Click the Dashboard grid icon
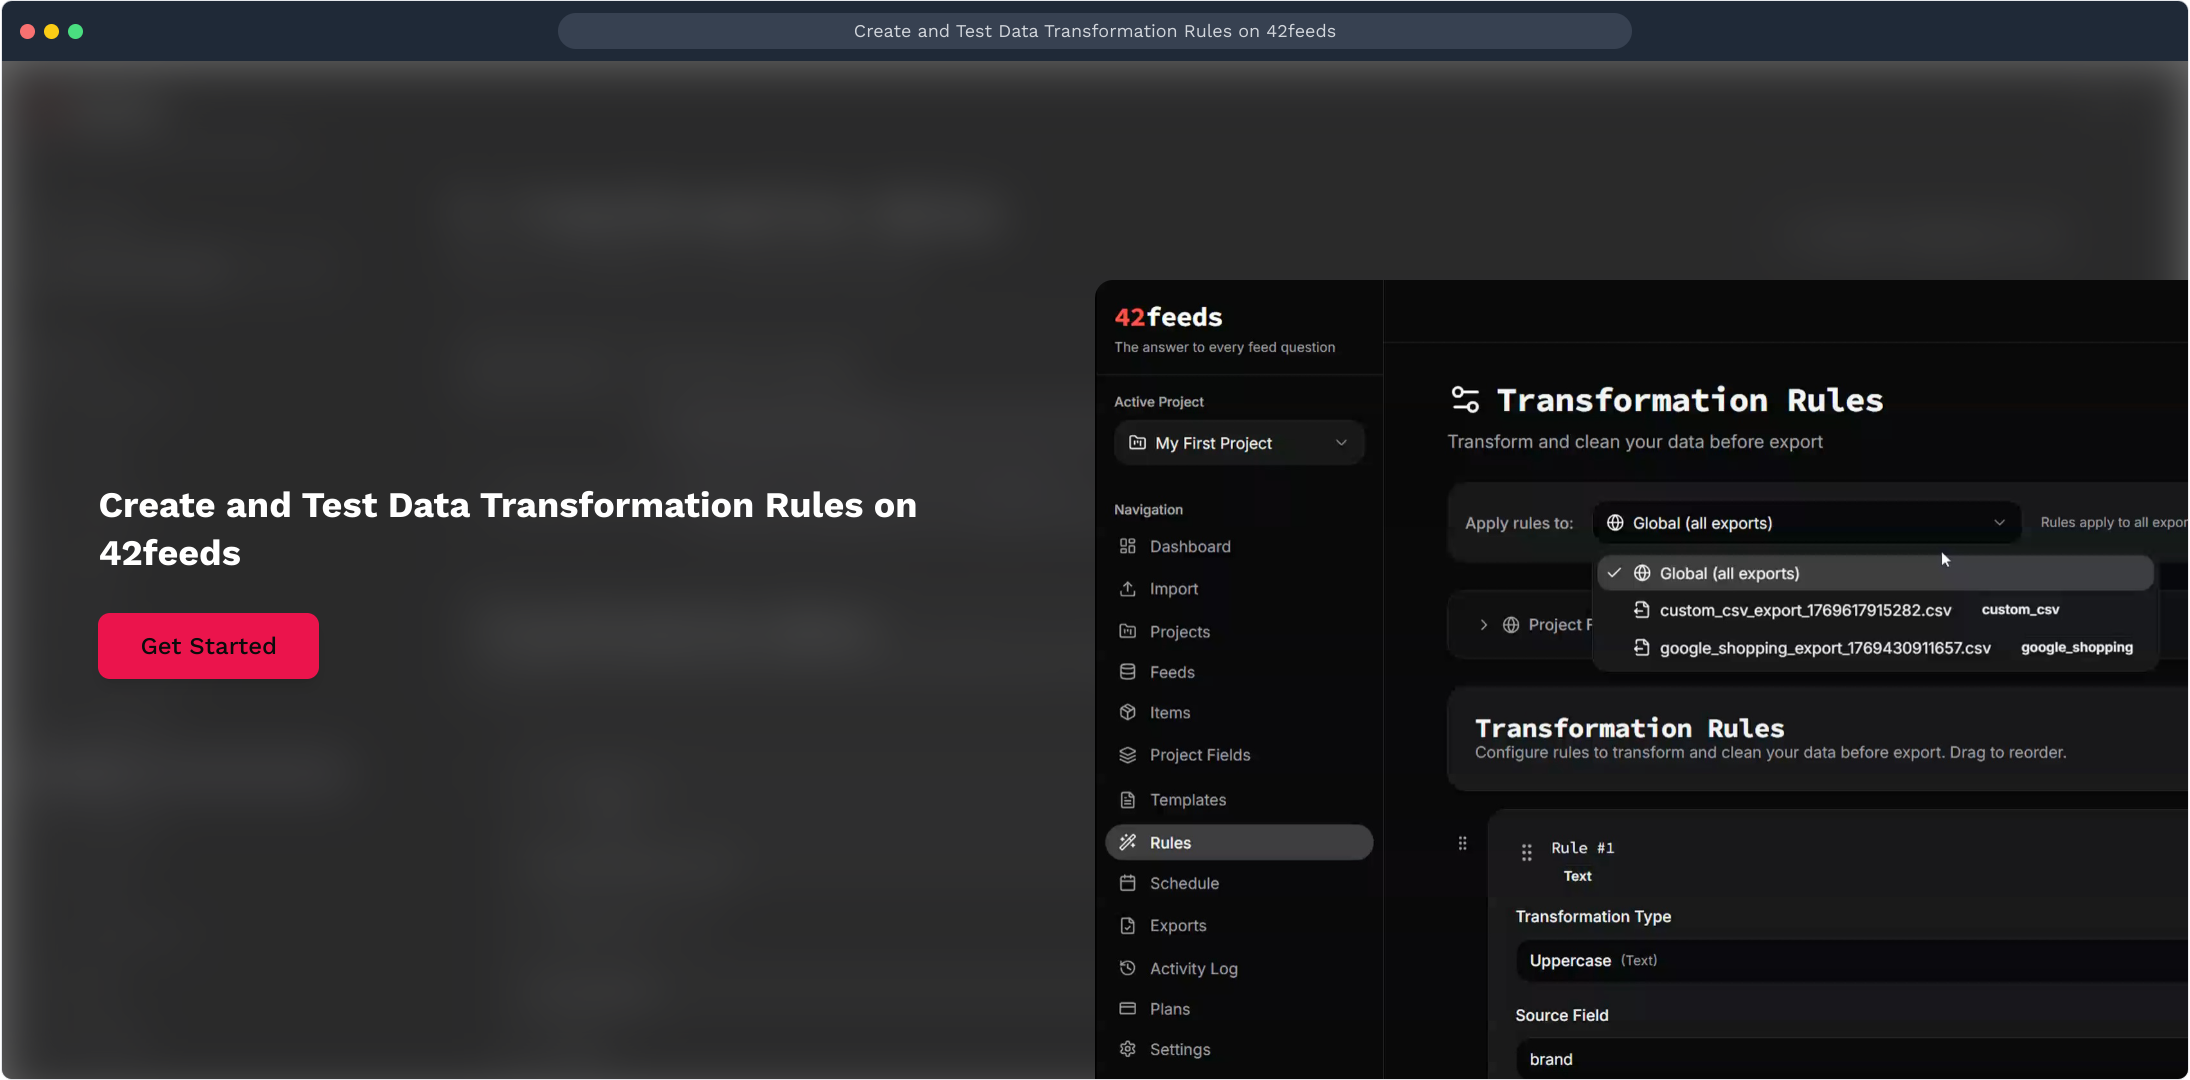 1127,546
